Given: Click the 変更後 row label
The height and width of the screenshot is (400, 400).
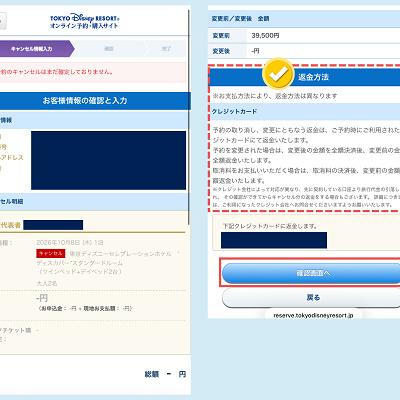Looking at the screenshot, I should [x=221, y=51].
